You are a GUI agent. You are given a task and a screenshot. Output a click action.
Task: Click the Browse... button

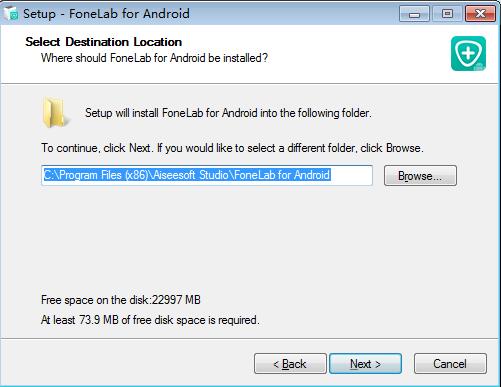pos(420,176)
